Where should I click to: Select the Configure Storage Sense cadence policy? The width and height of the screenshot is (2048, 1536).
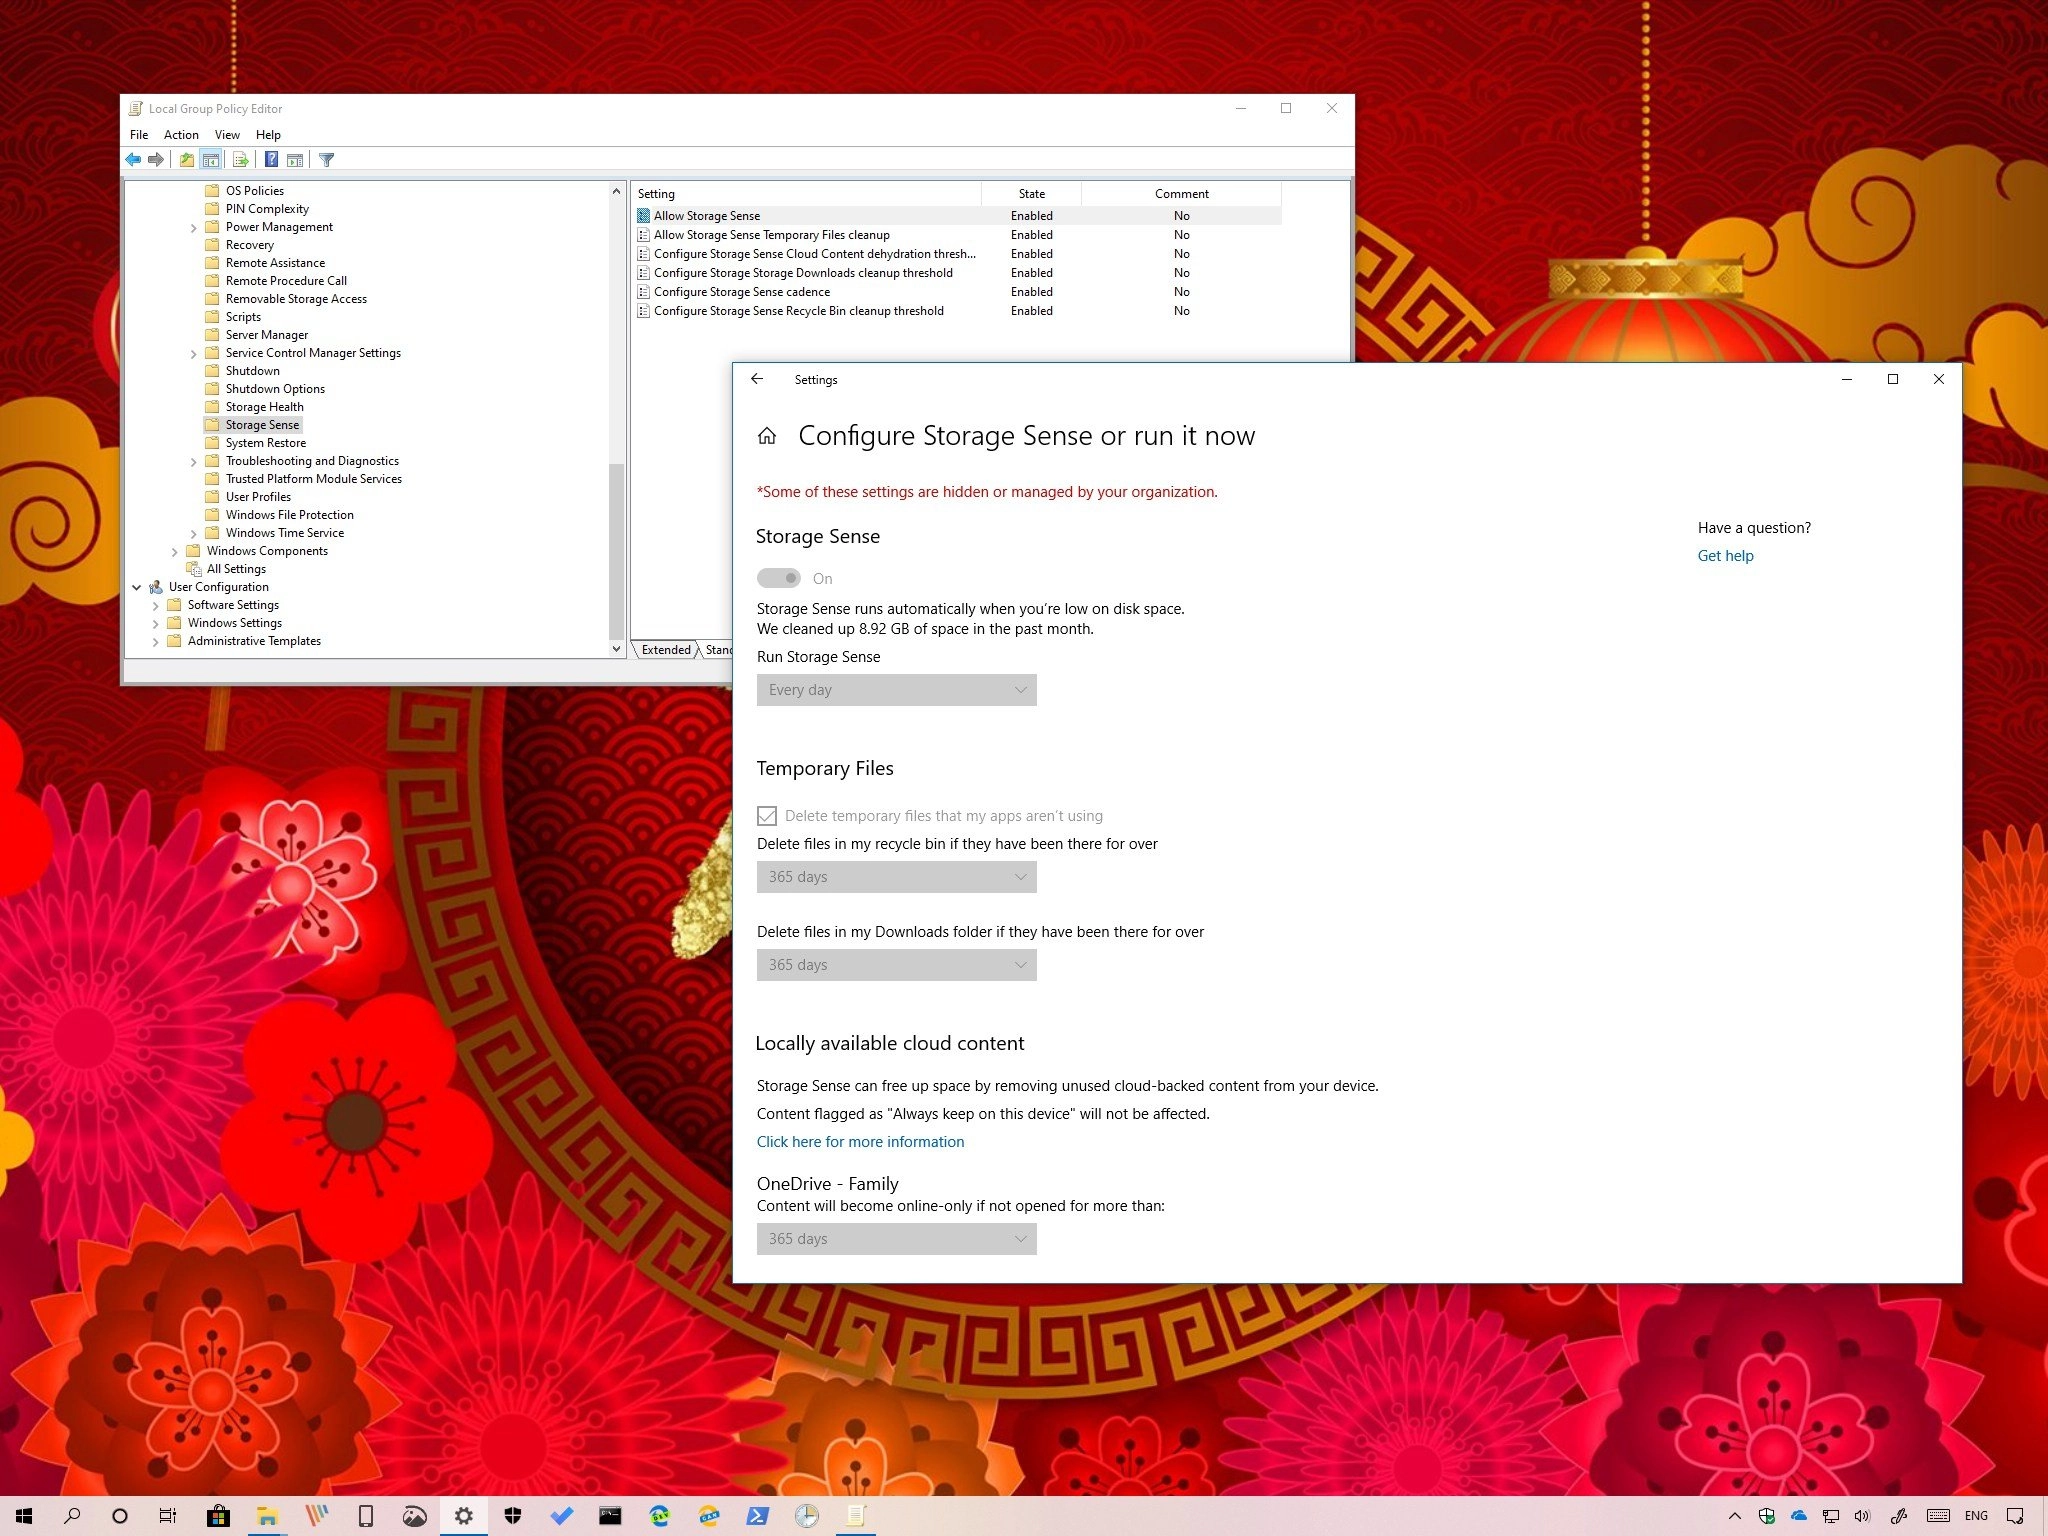[741, 292]
